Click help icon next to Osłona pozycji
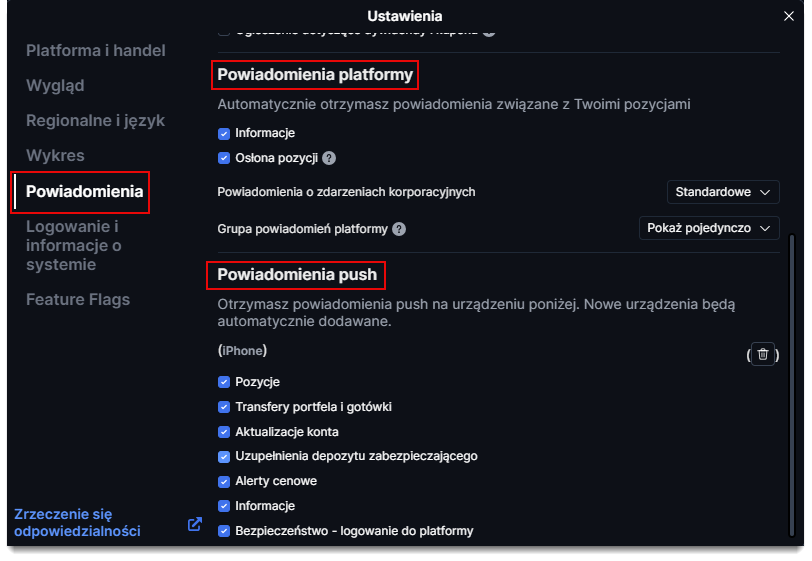 pos(329,158)
